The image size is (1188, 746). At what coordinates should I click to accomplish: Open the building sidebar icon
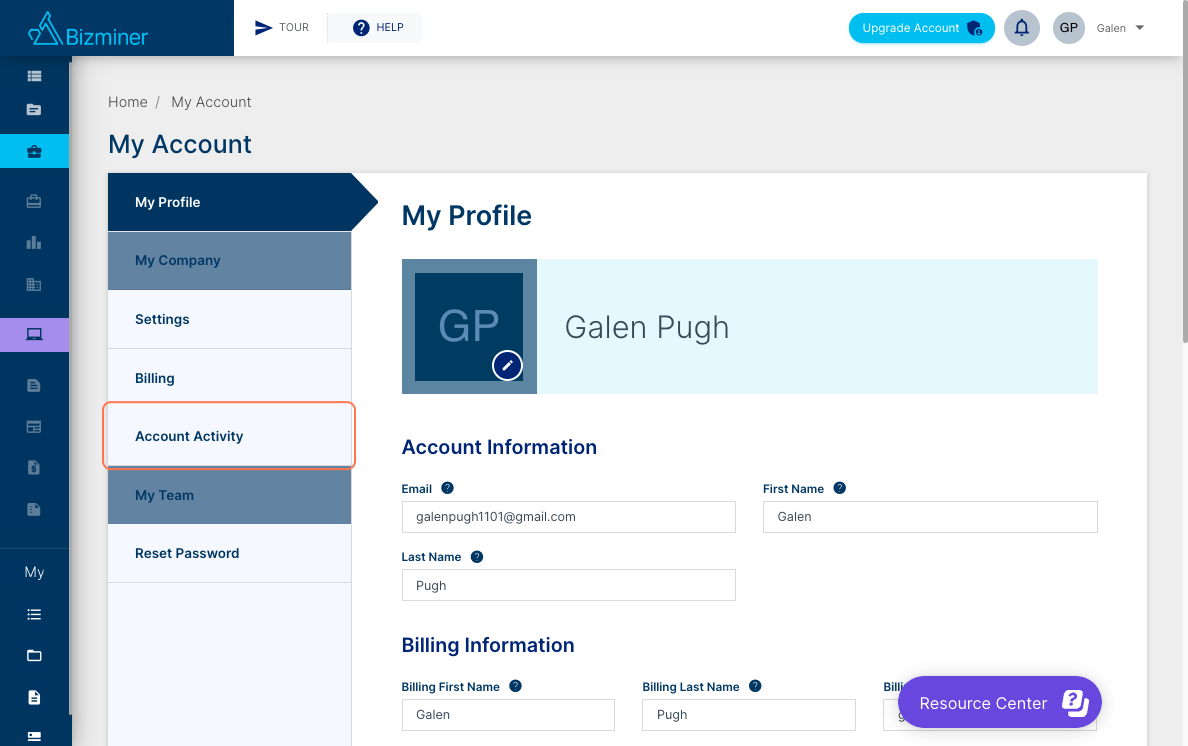(x=34, y=285)
